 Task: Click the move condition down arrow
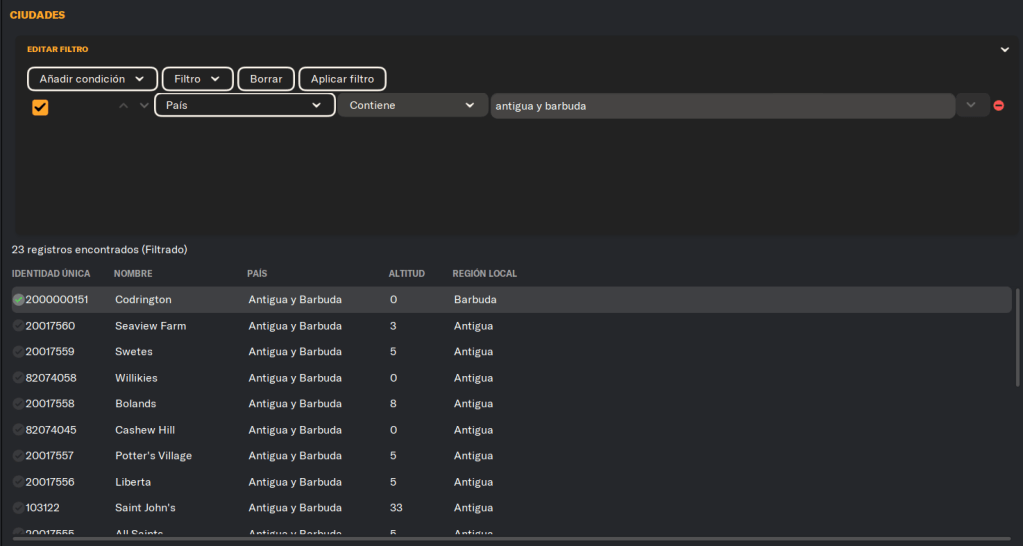tap(144, 106)
